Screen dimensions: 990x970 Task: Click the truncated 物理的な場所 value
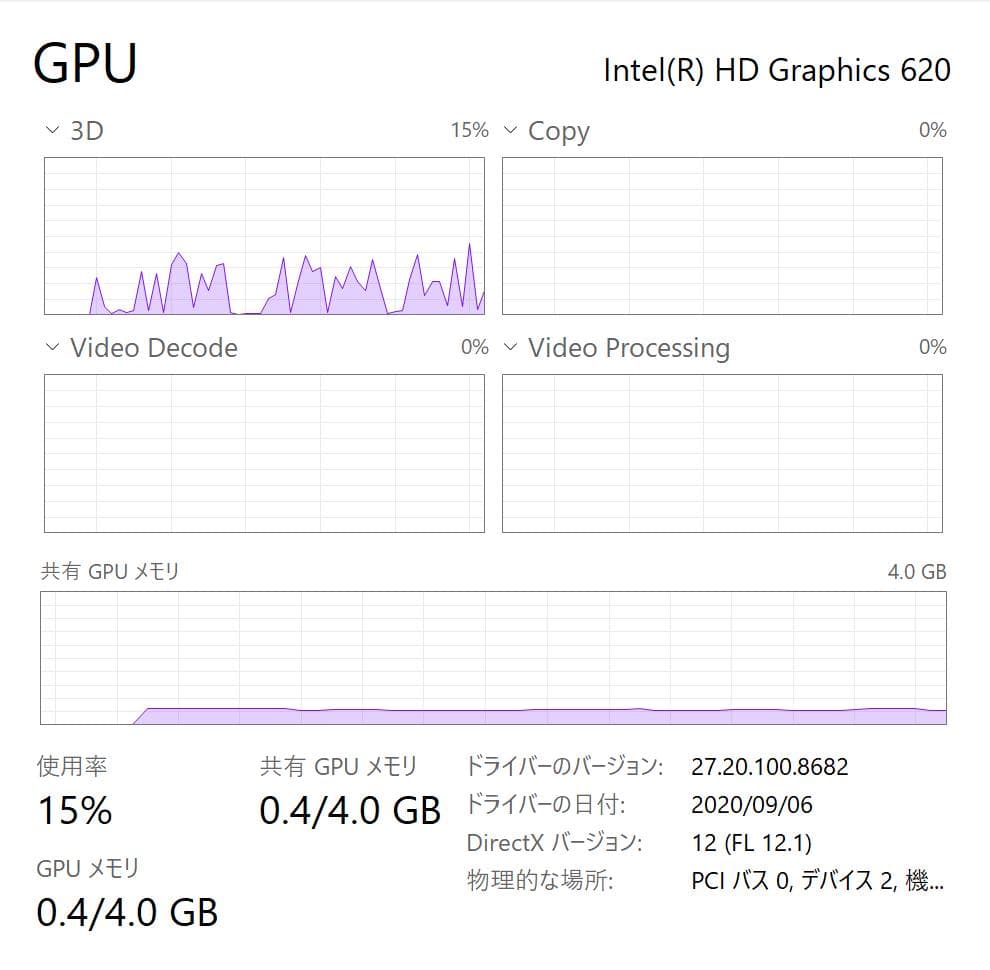(815, 880)
